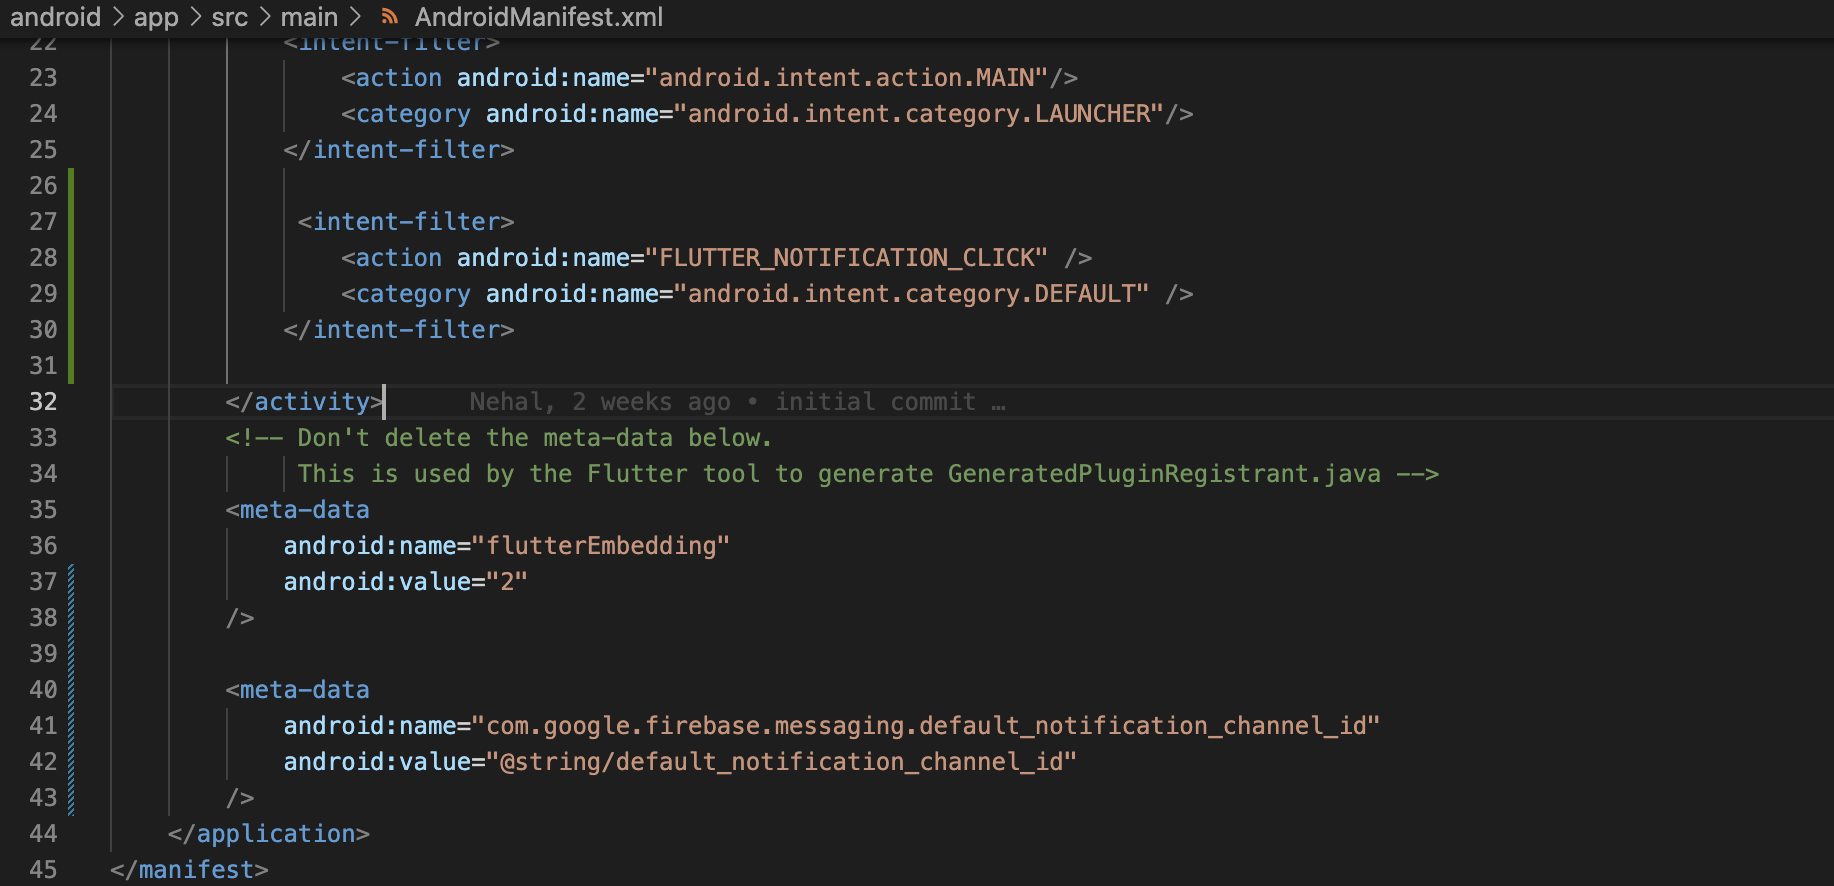Open the src breadcrumb segment
1834x886 pixels.
229,17
